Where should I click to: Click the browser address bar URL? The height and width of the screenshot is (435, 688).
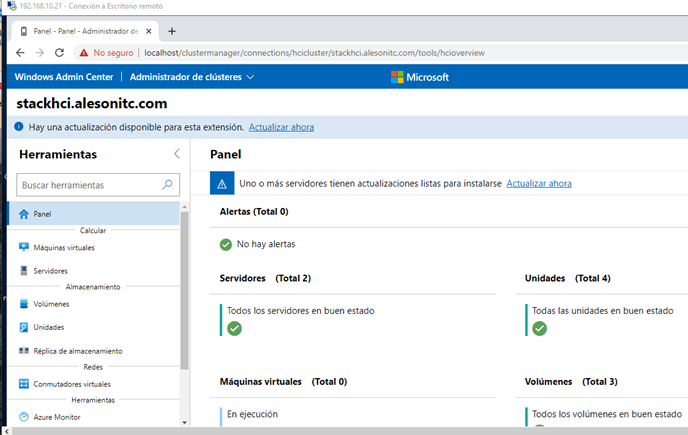[x=314, y=53]
